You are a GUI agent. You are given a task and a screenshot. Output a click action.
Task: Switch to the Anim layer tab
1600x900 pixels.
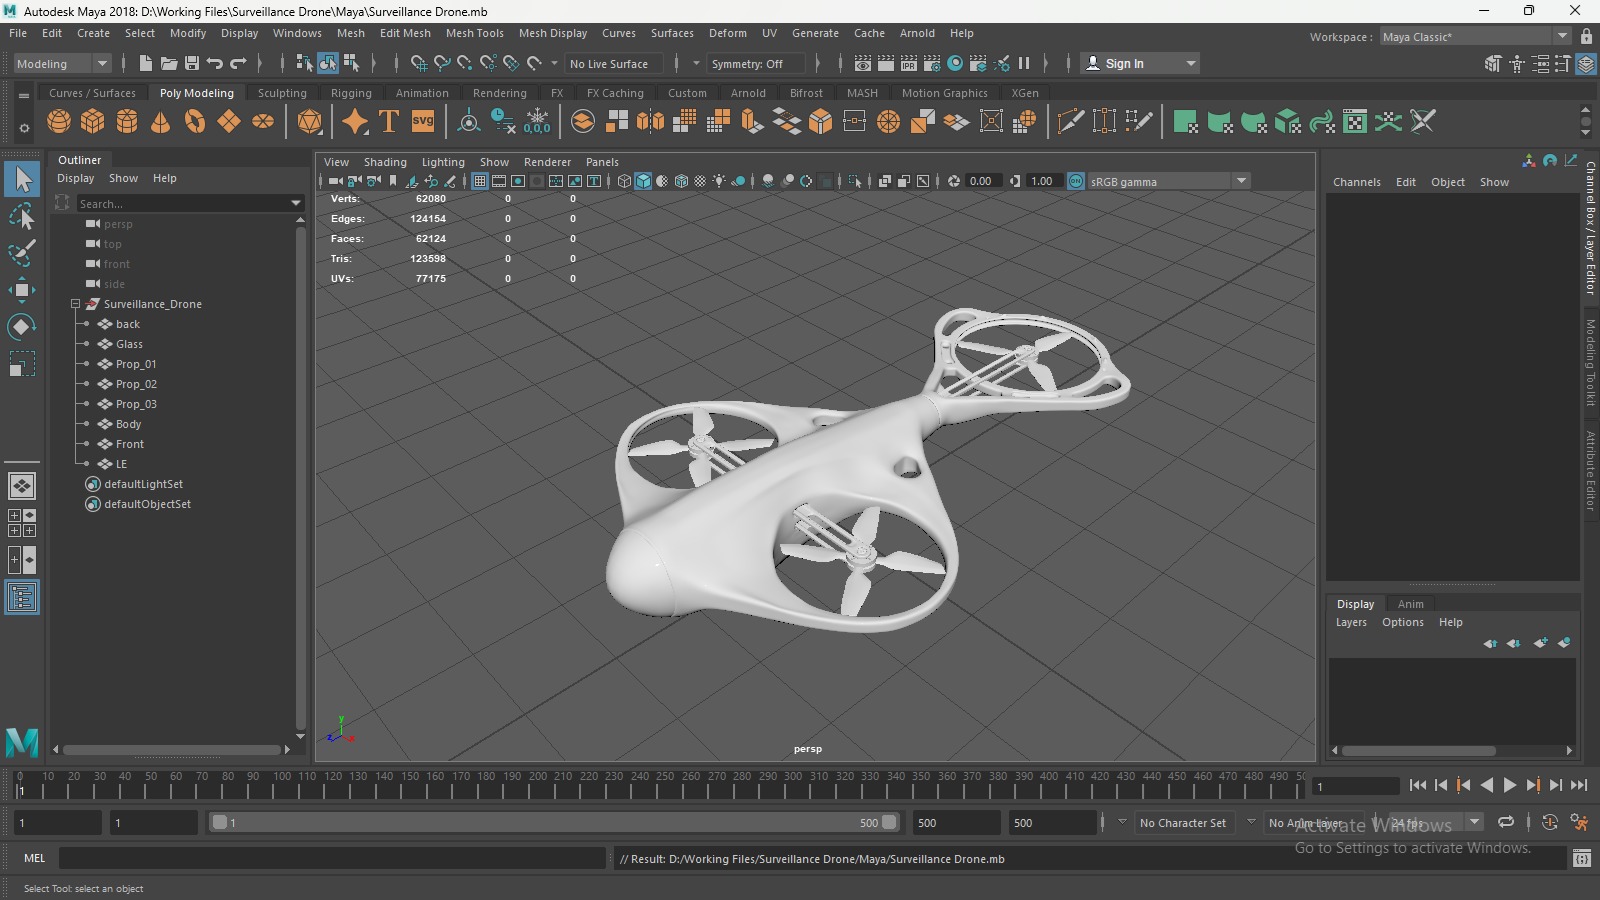pyautogui.click(x=1411, y=604)
